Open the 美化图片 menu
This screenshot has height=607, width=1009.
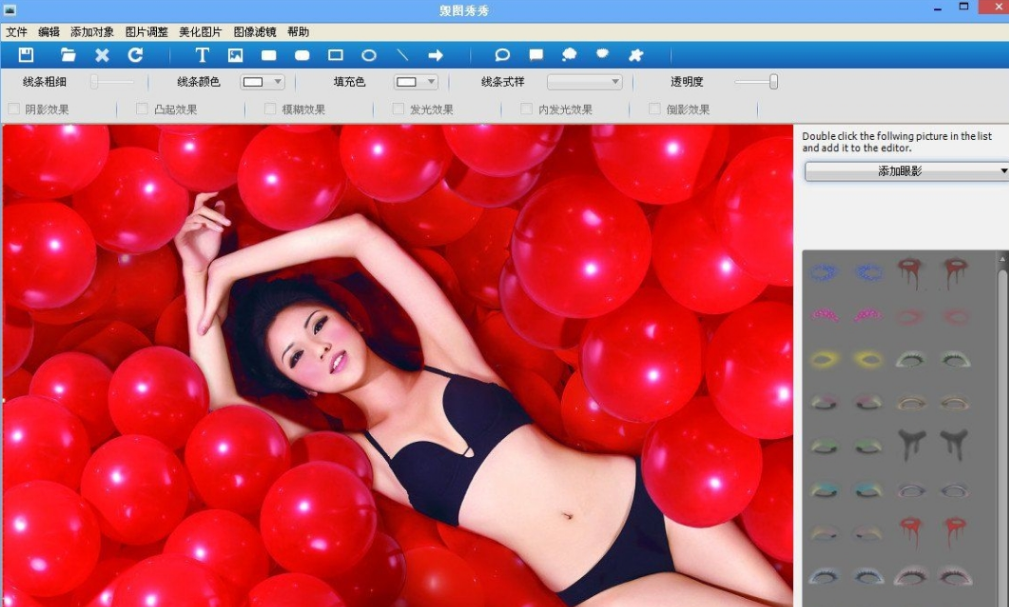pos(200,32)
